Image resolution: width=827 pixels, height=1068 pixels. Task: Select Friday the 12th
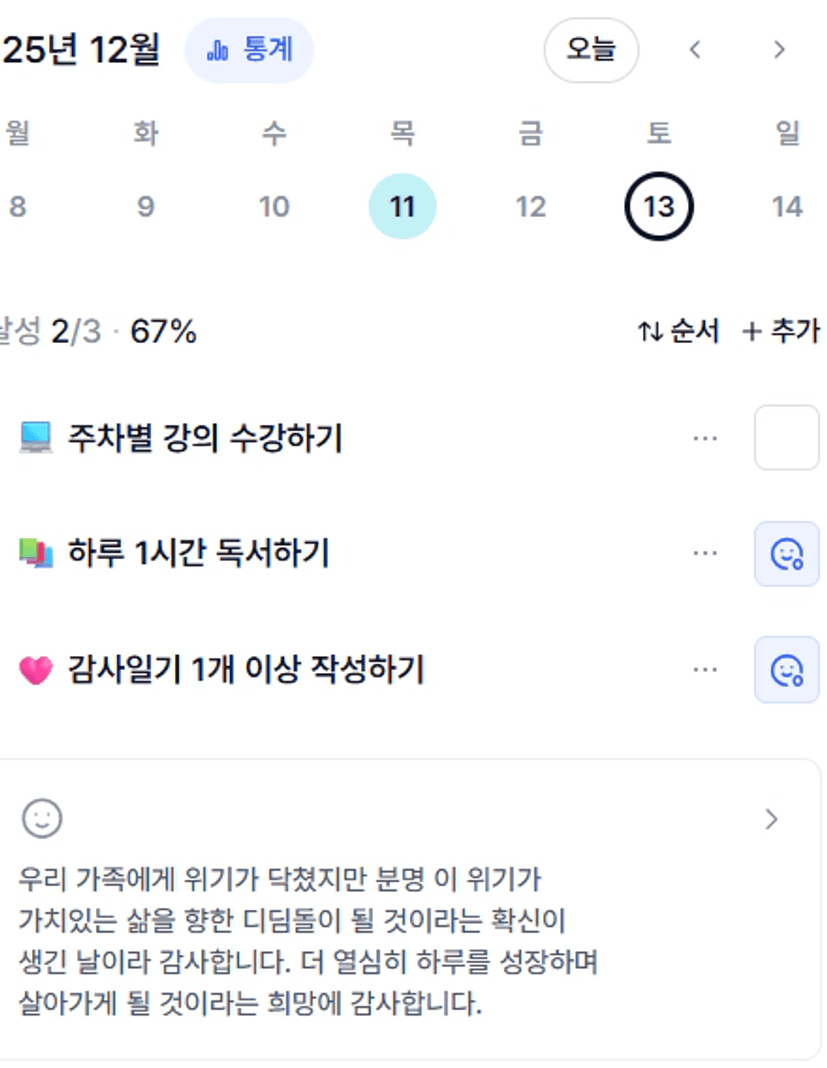tap(530, 207)
